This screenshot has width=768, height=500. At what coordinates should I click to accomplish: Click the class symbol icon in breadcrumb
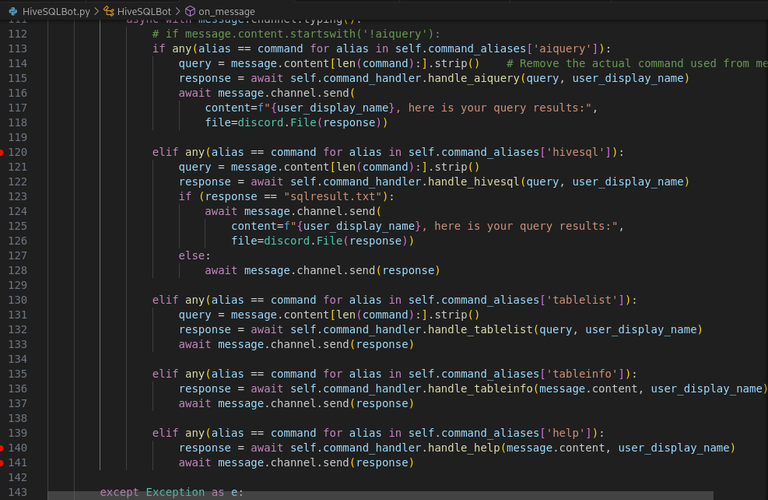(109, 11)
